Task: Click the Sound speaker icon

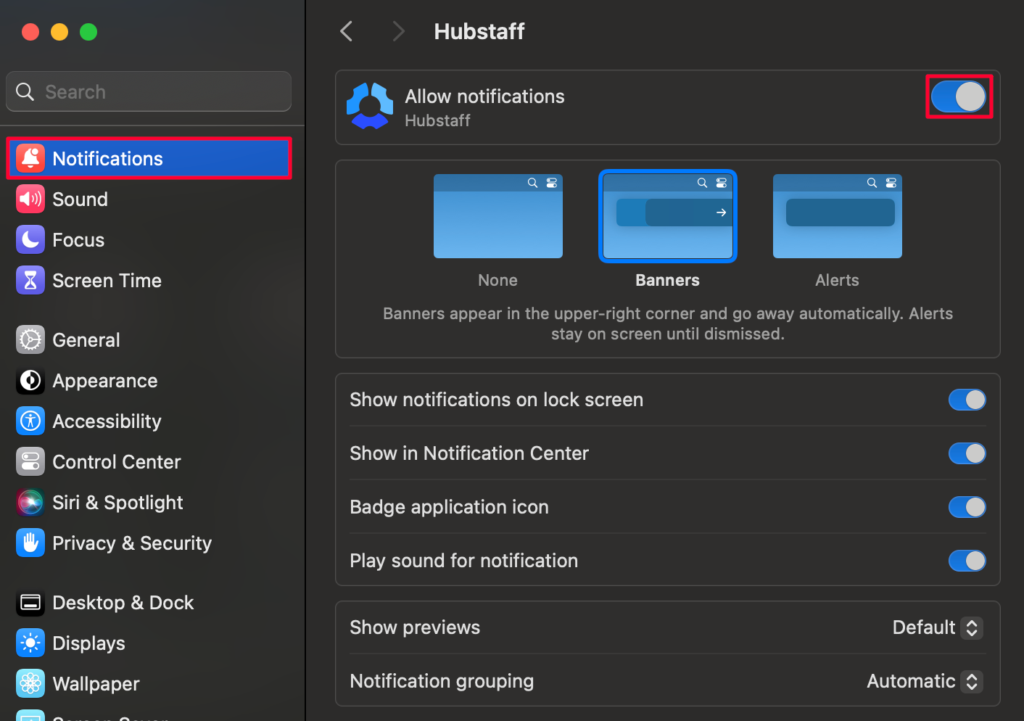Action: (x=30, y=199)
